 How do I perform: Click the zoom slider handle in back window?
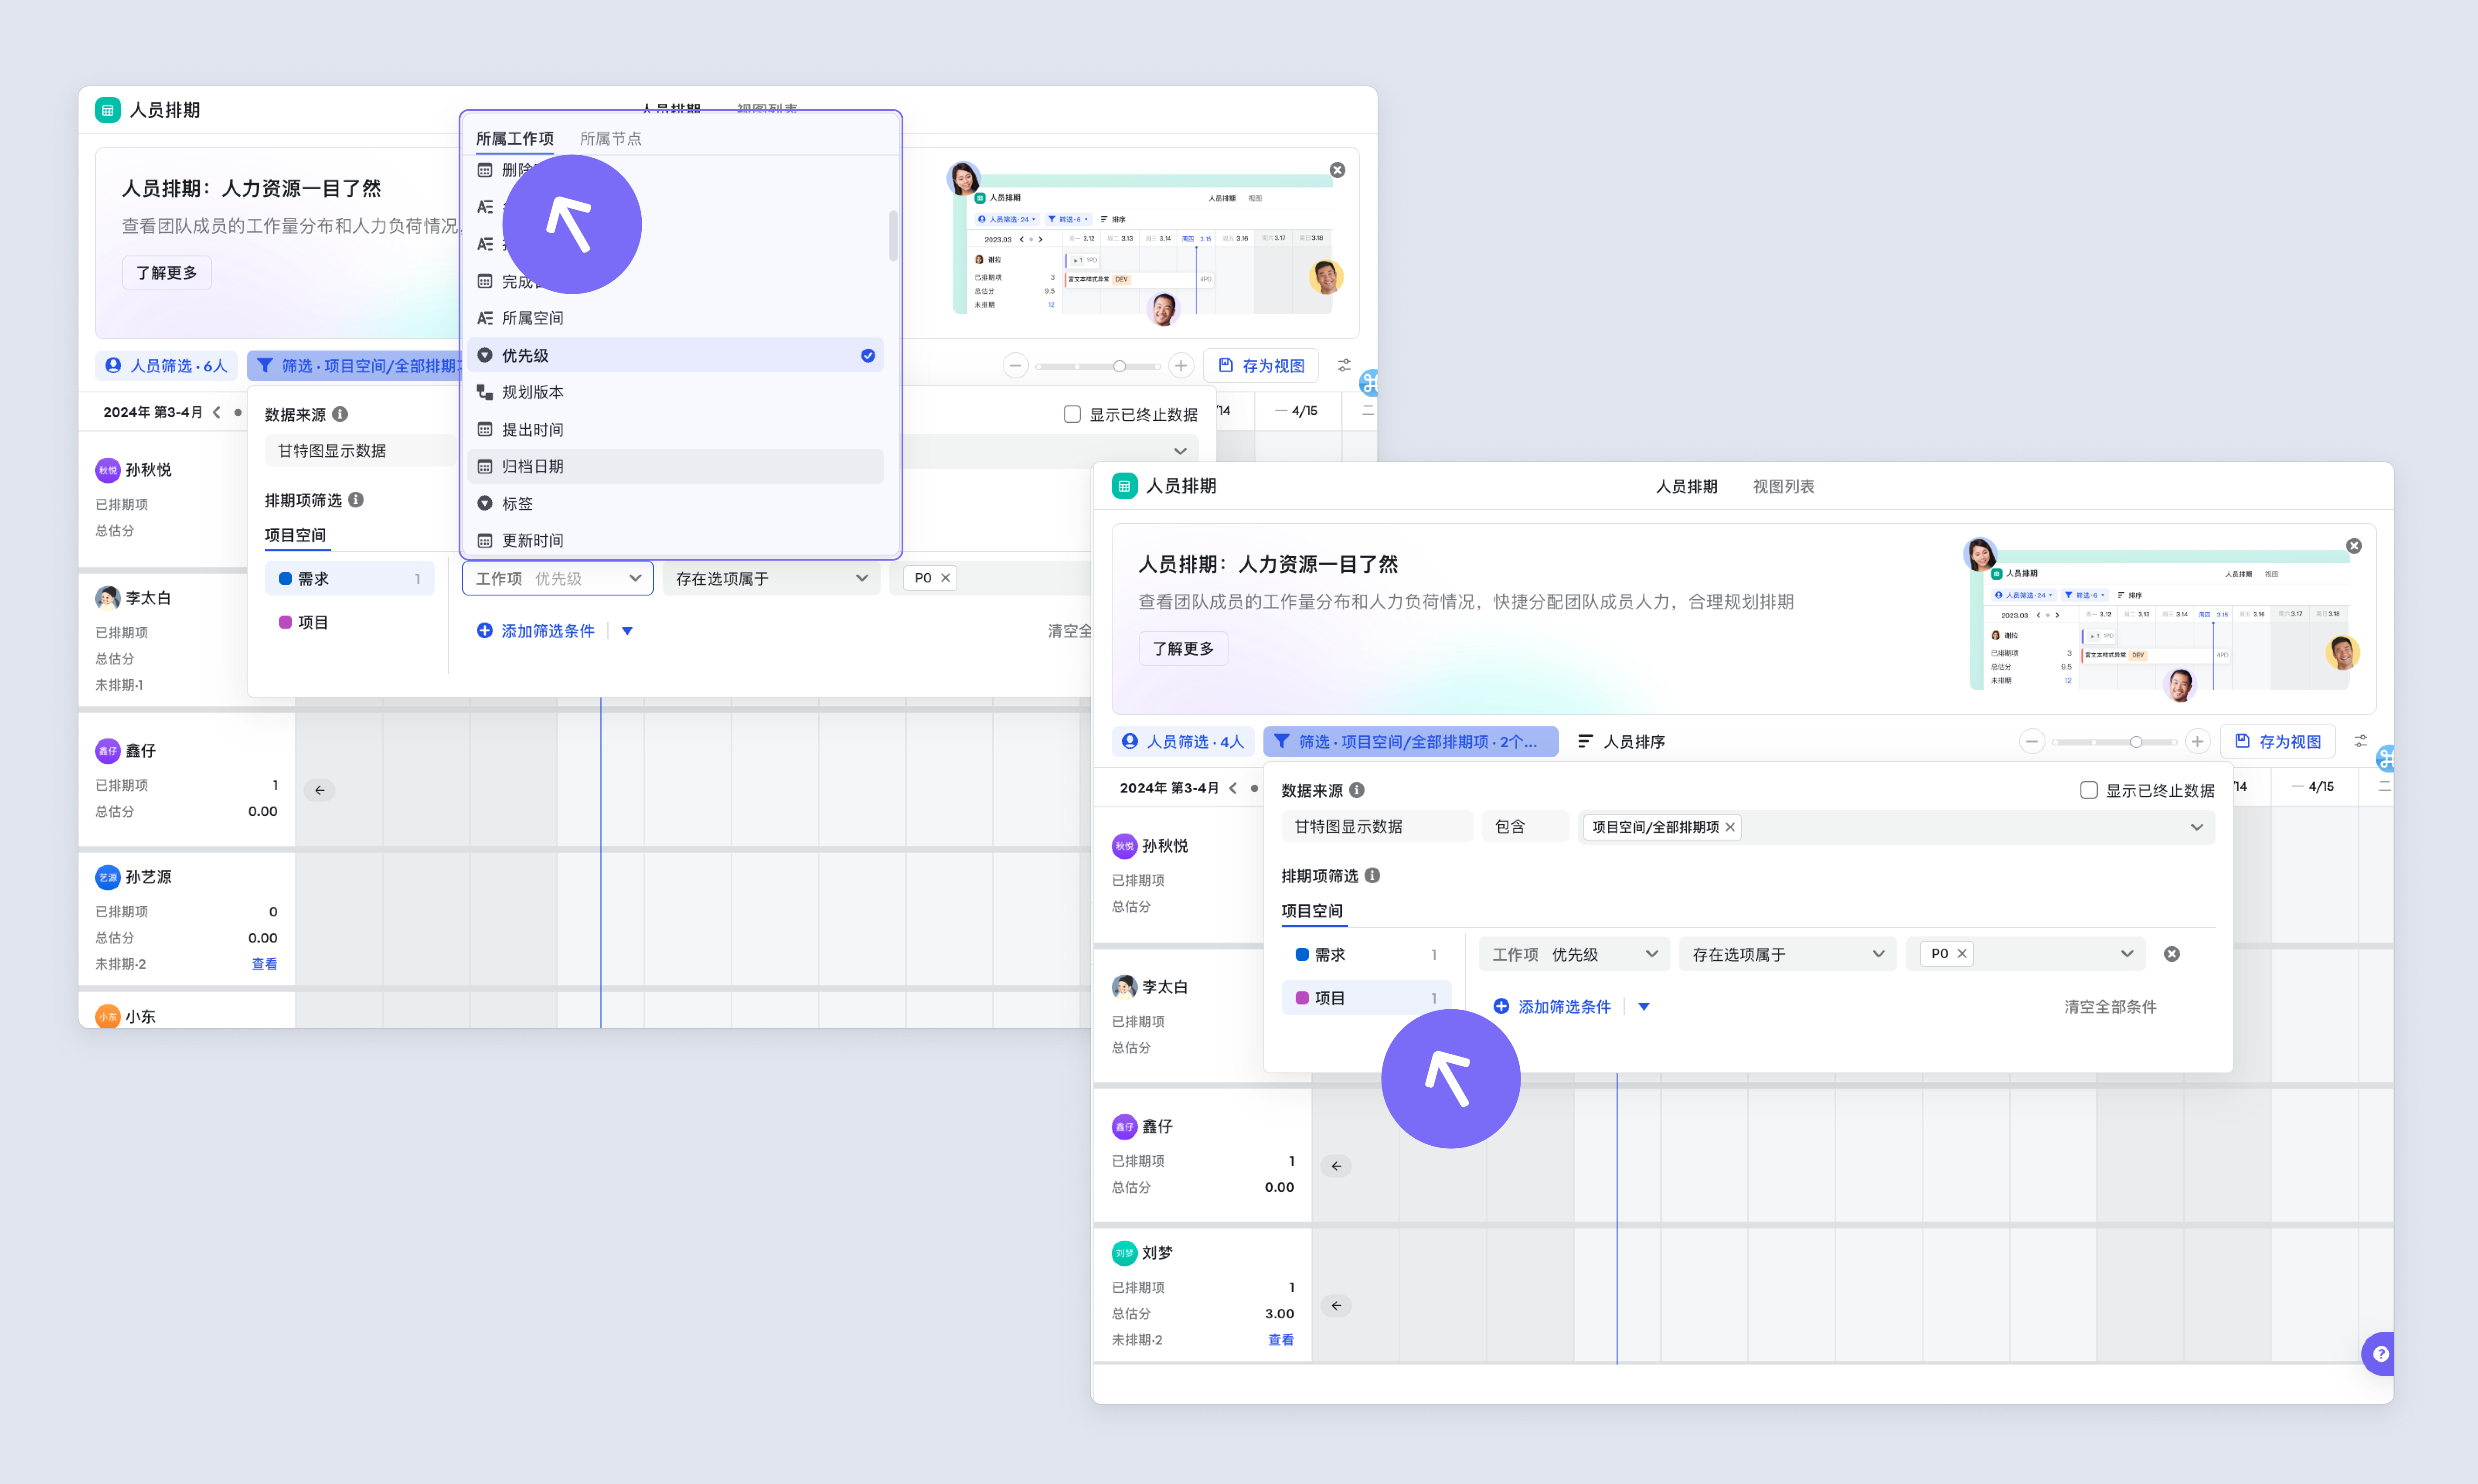pos(1119,366)
